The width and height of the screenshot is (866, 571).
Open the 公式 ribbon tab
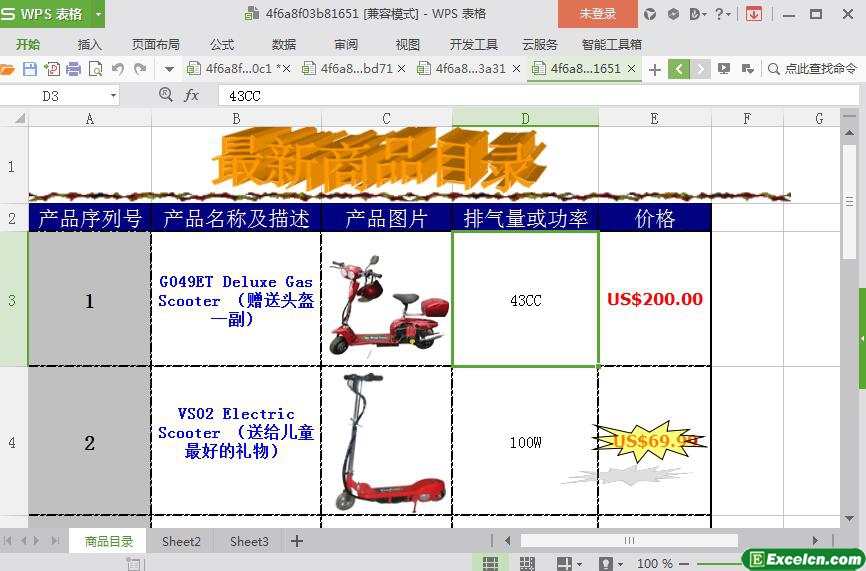coord(222,44)
